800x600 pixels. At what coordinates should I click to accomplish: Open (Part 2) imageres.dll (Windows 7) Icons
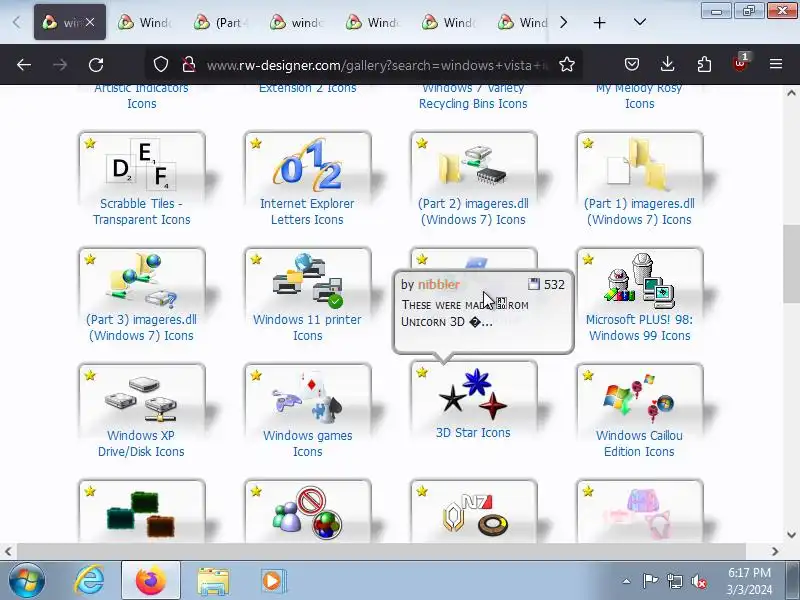(x=473, y=212)
